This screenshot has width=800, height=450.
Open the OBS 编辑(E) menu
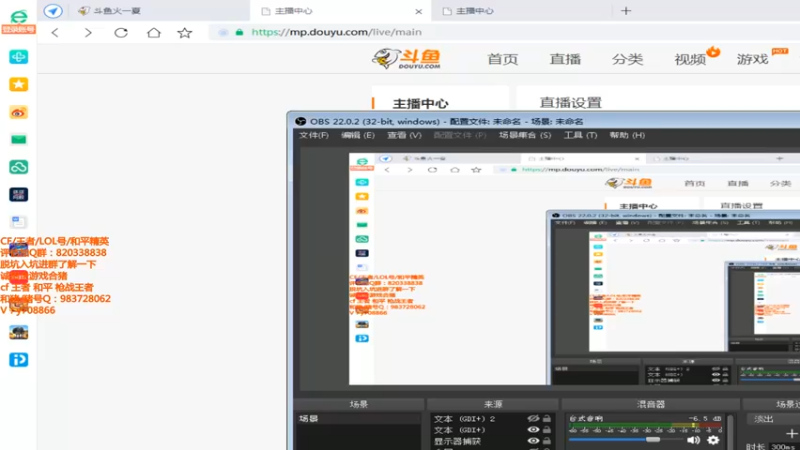[358, 135]
